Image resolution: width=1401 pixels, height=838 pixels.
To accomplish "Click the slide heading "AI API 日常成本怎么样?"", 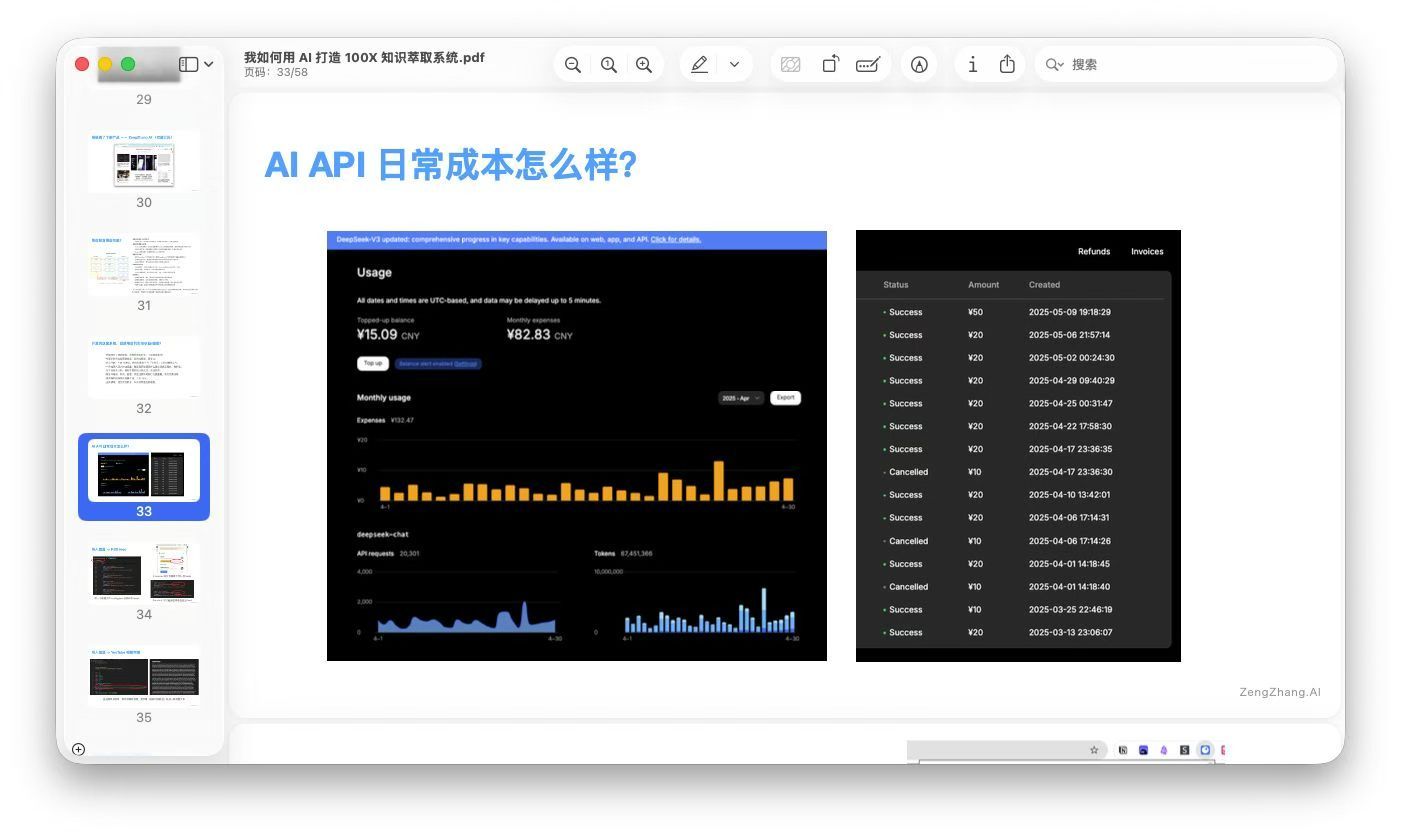I will (450, 165).
